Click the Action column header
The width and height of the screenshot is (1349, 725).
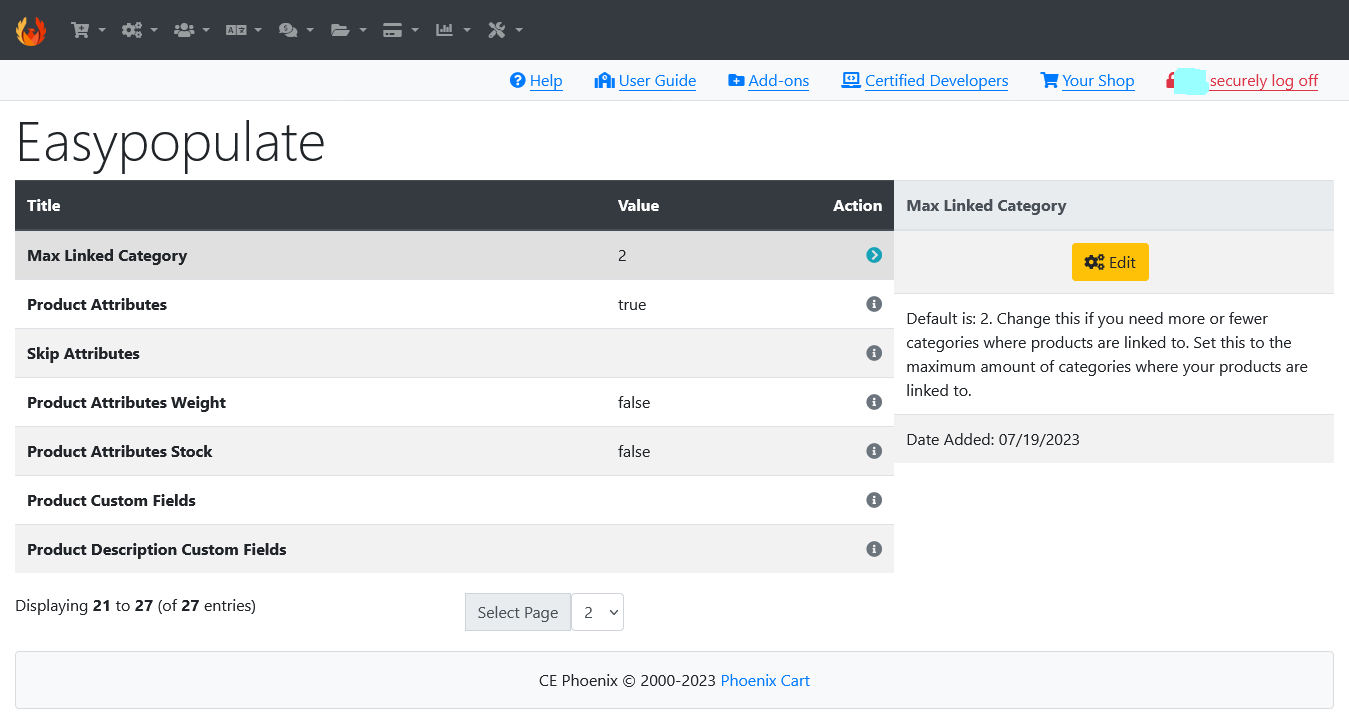click(x=858, y=205)
